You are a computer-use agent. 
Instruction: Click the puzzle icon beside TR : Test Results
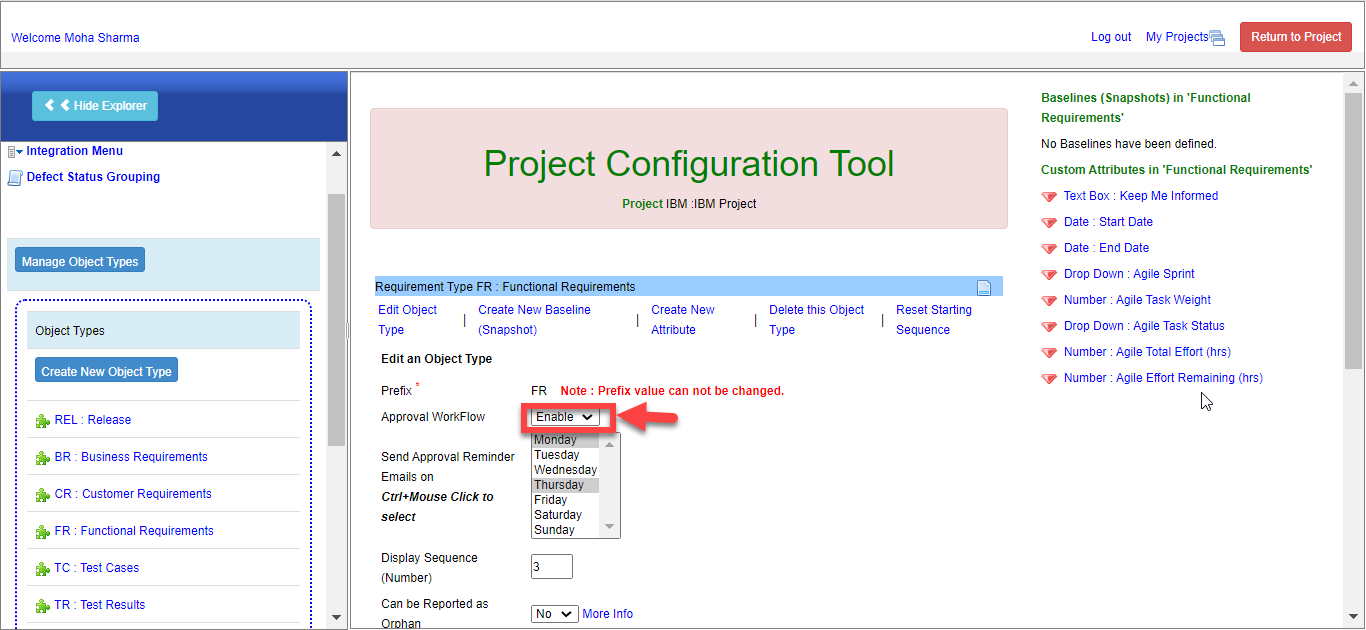42,606
